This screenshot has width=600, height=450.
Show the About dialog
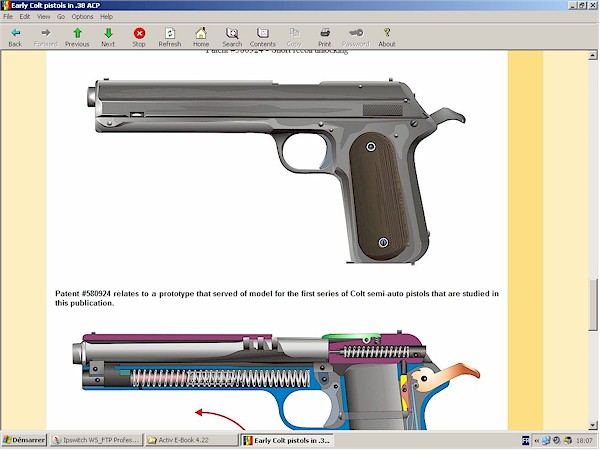coord(387,37)
